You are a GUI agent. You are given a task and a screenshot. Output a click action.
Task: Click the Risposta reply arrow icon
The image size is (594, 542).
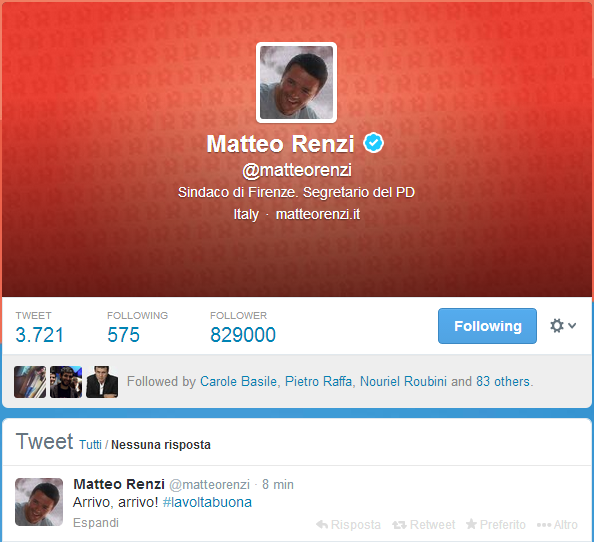[x=322, y=525]
